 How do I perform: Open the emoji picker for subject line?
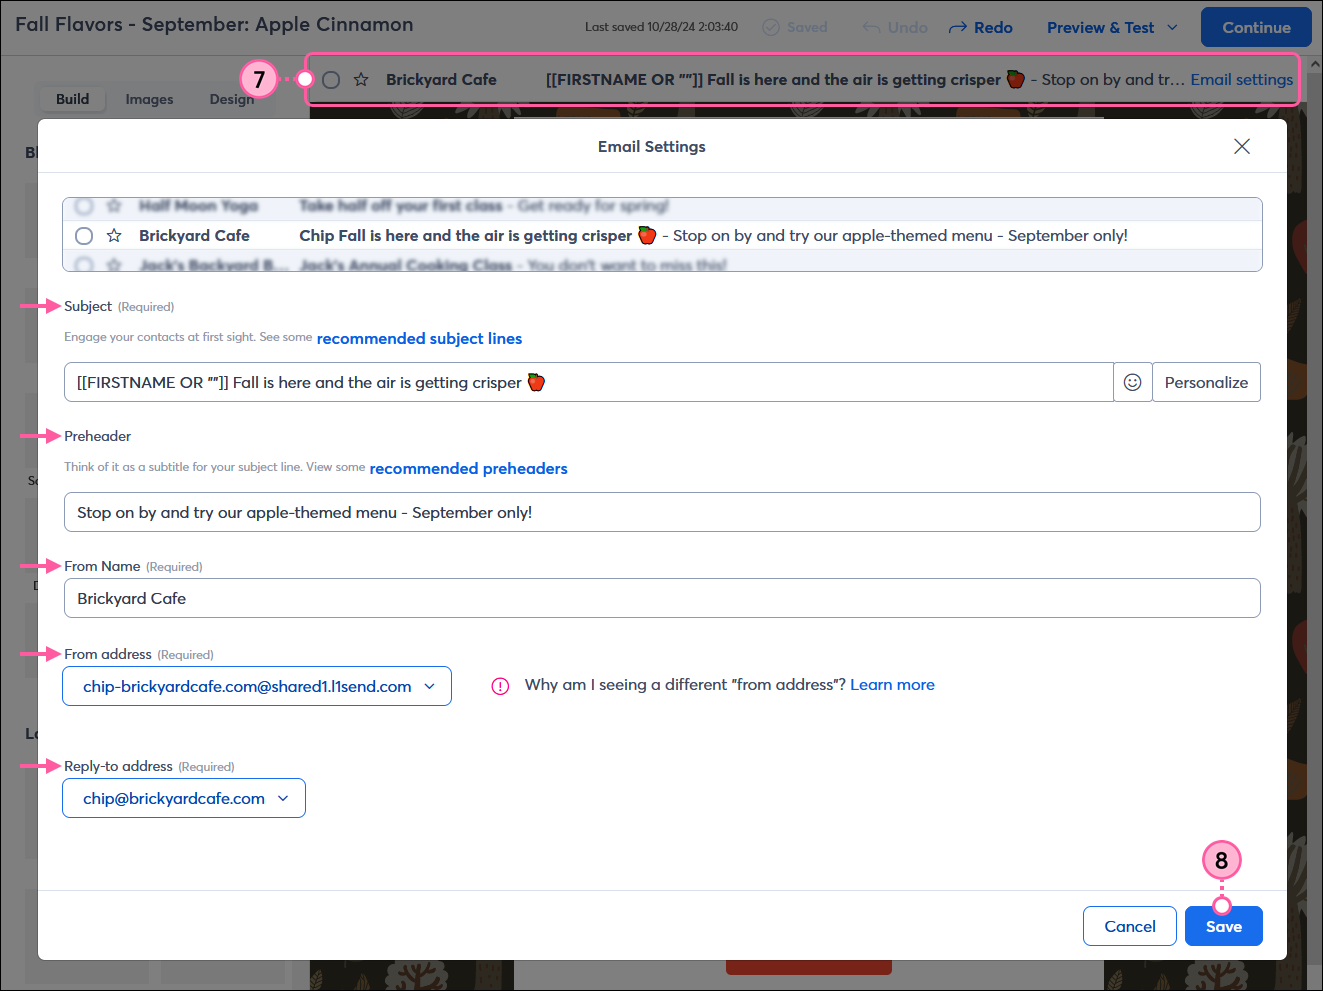pos(1133,382)
